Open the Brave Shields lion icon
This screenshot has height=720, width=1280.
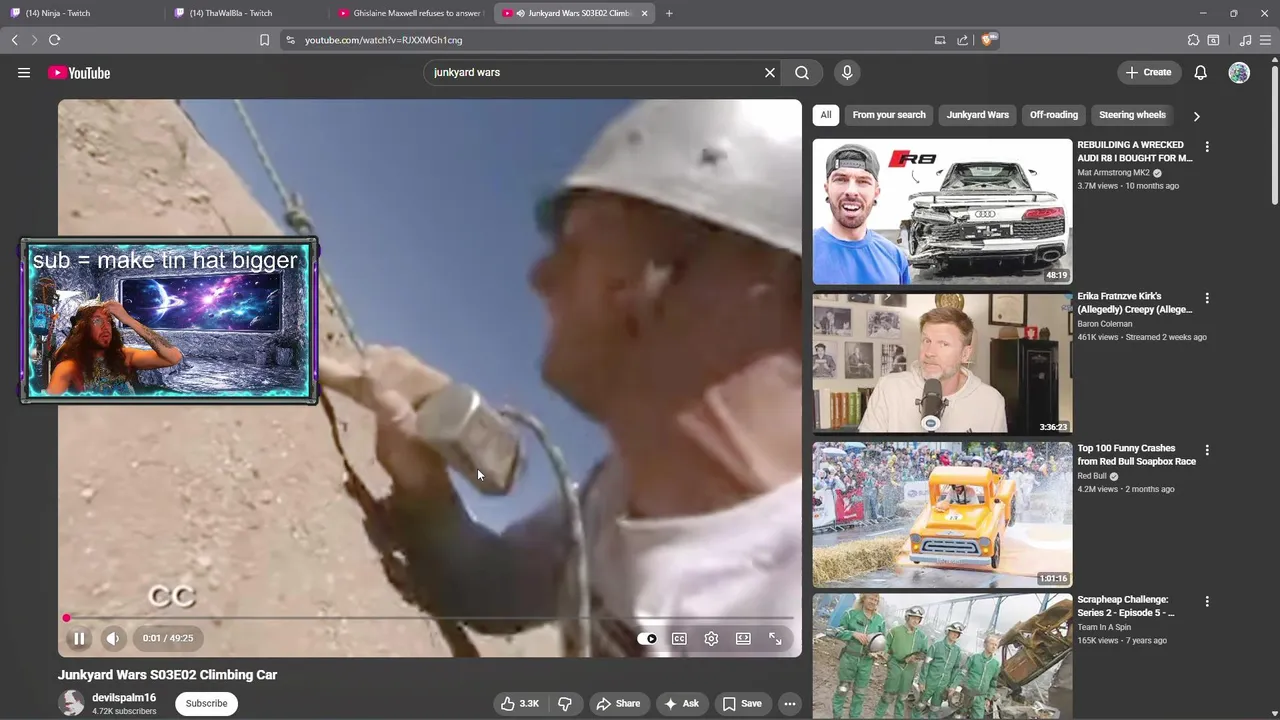[989, 40]
